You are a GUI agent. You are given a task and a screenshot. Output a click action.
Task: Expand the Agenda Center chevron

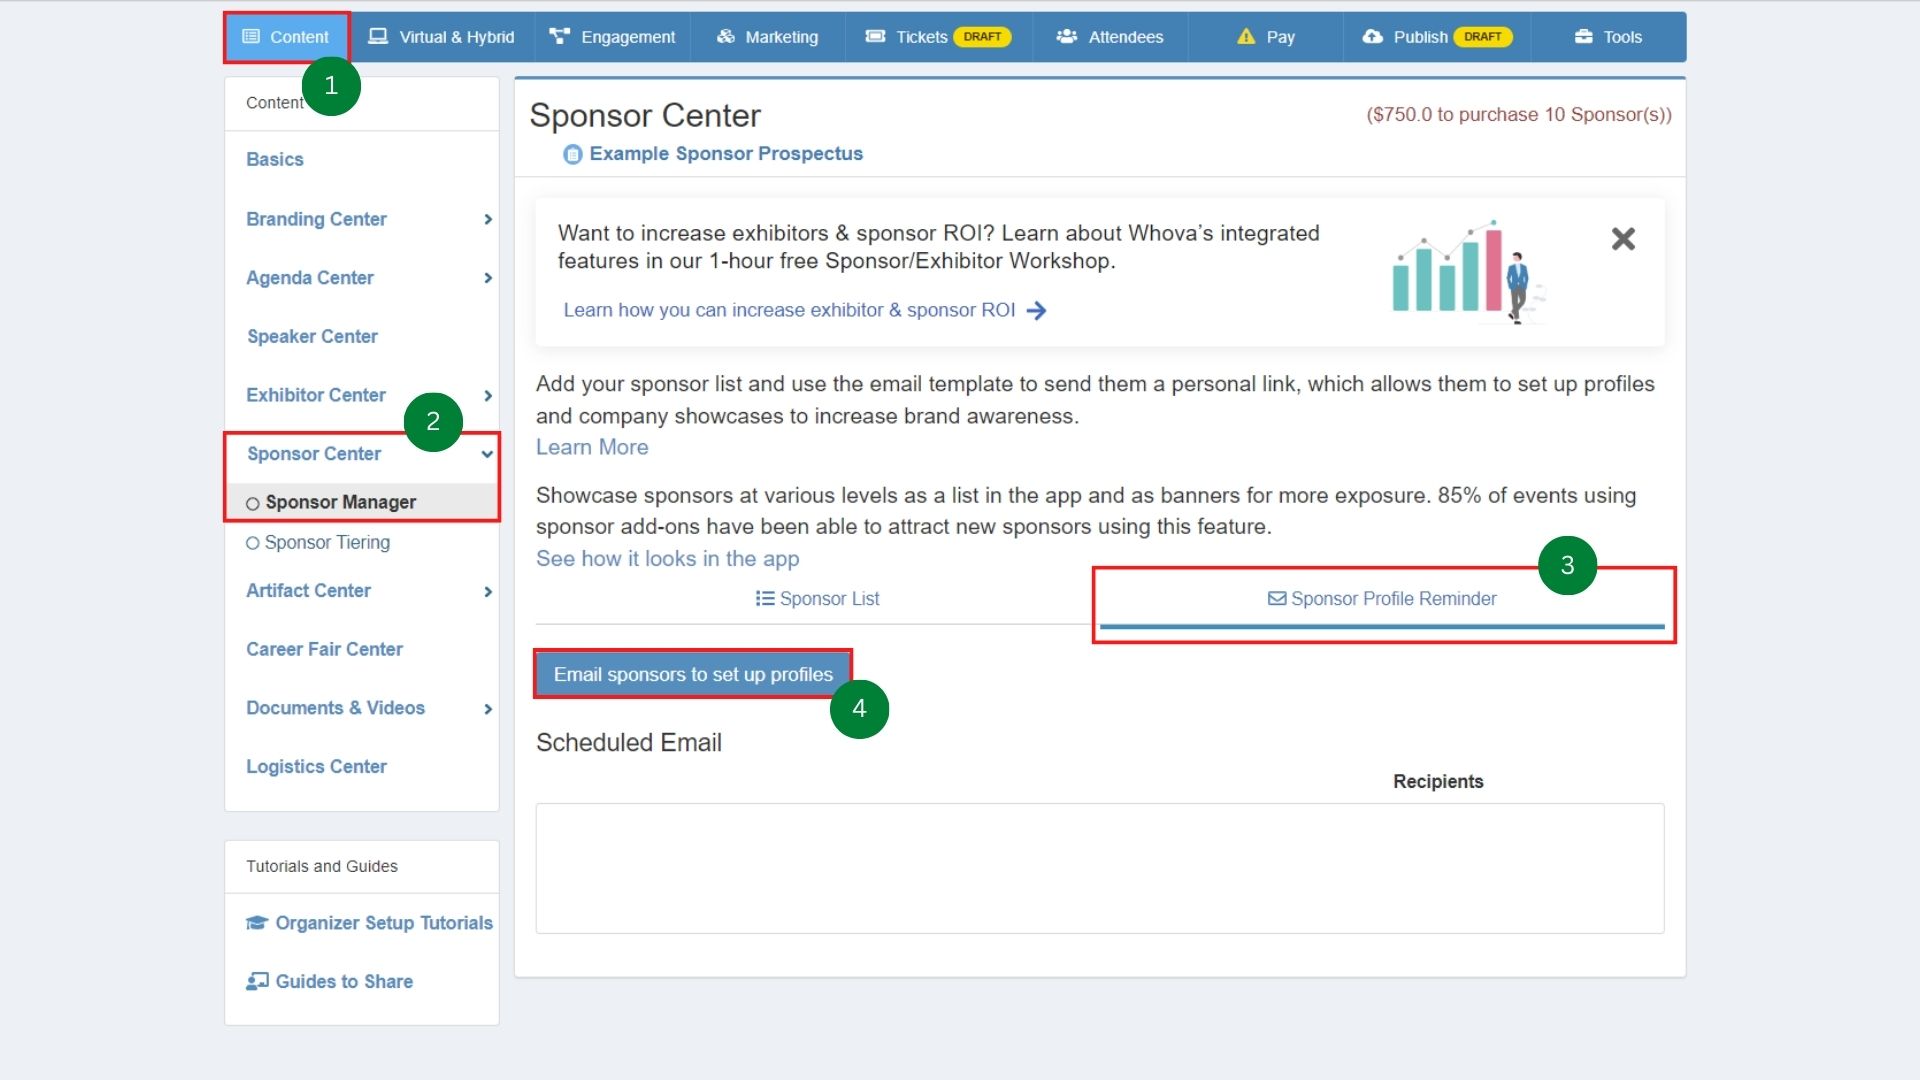[x=487, y=278]
